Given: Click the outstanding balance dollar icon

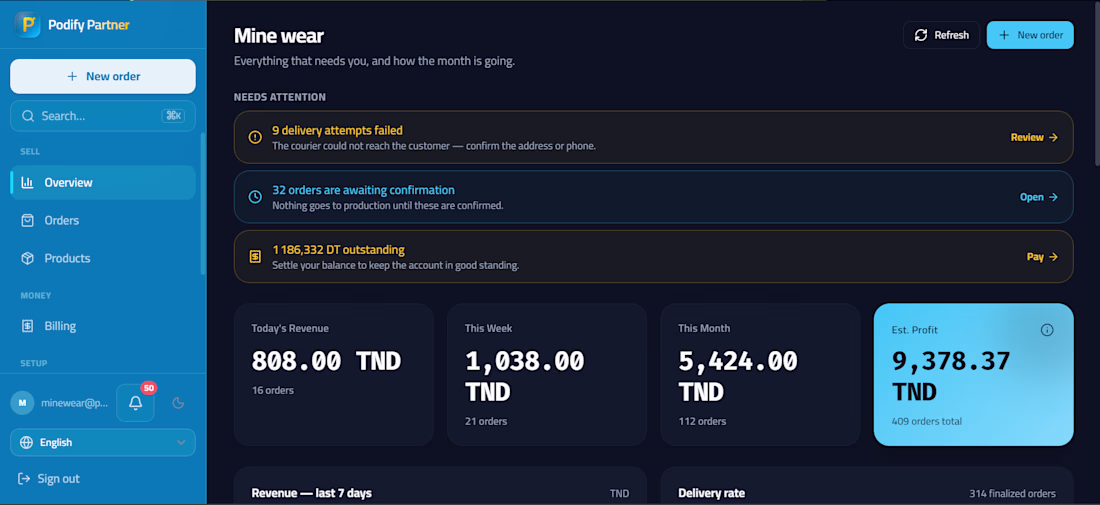Looking at the screenshot, I should pos(255,257).
